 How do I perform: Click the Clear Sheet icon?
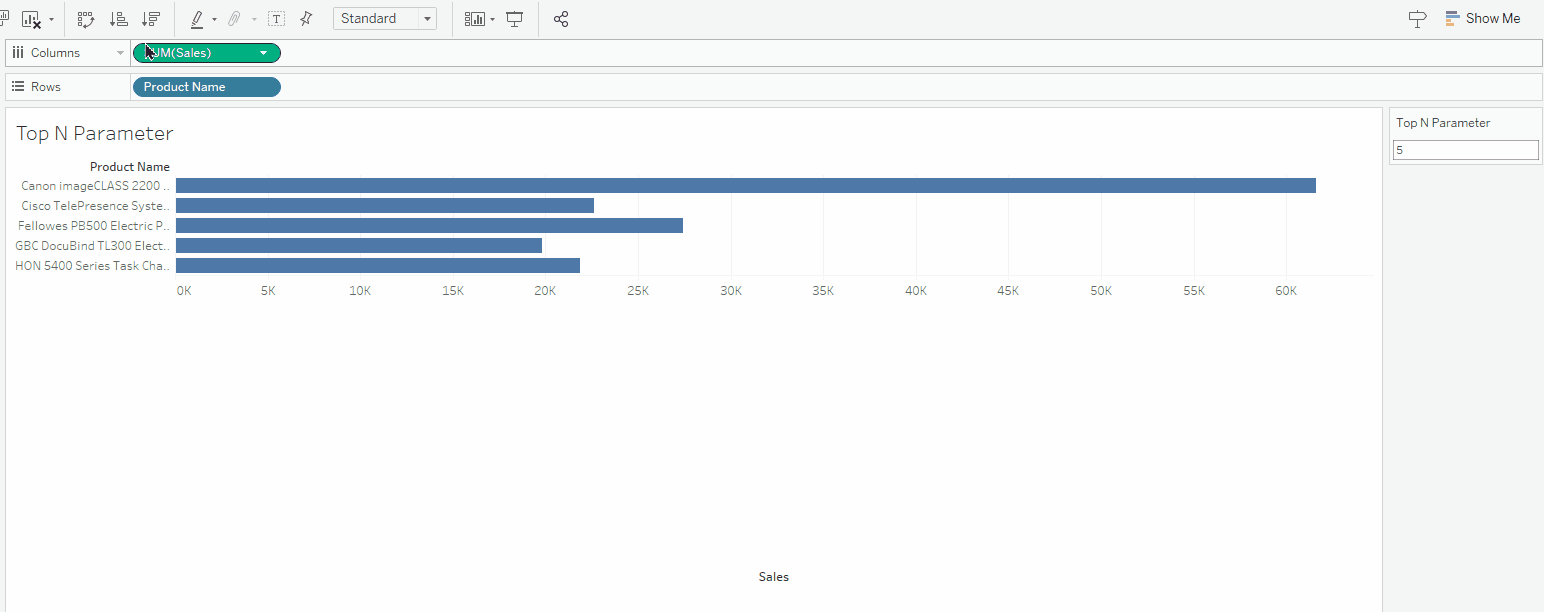point(30,19)
